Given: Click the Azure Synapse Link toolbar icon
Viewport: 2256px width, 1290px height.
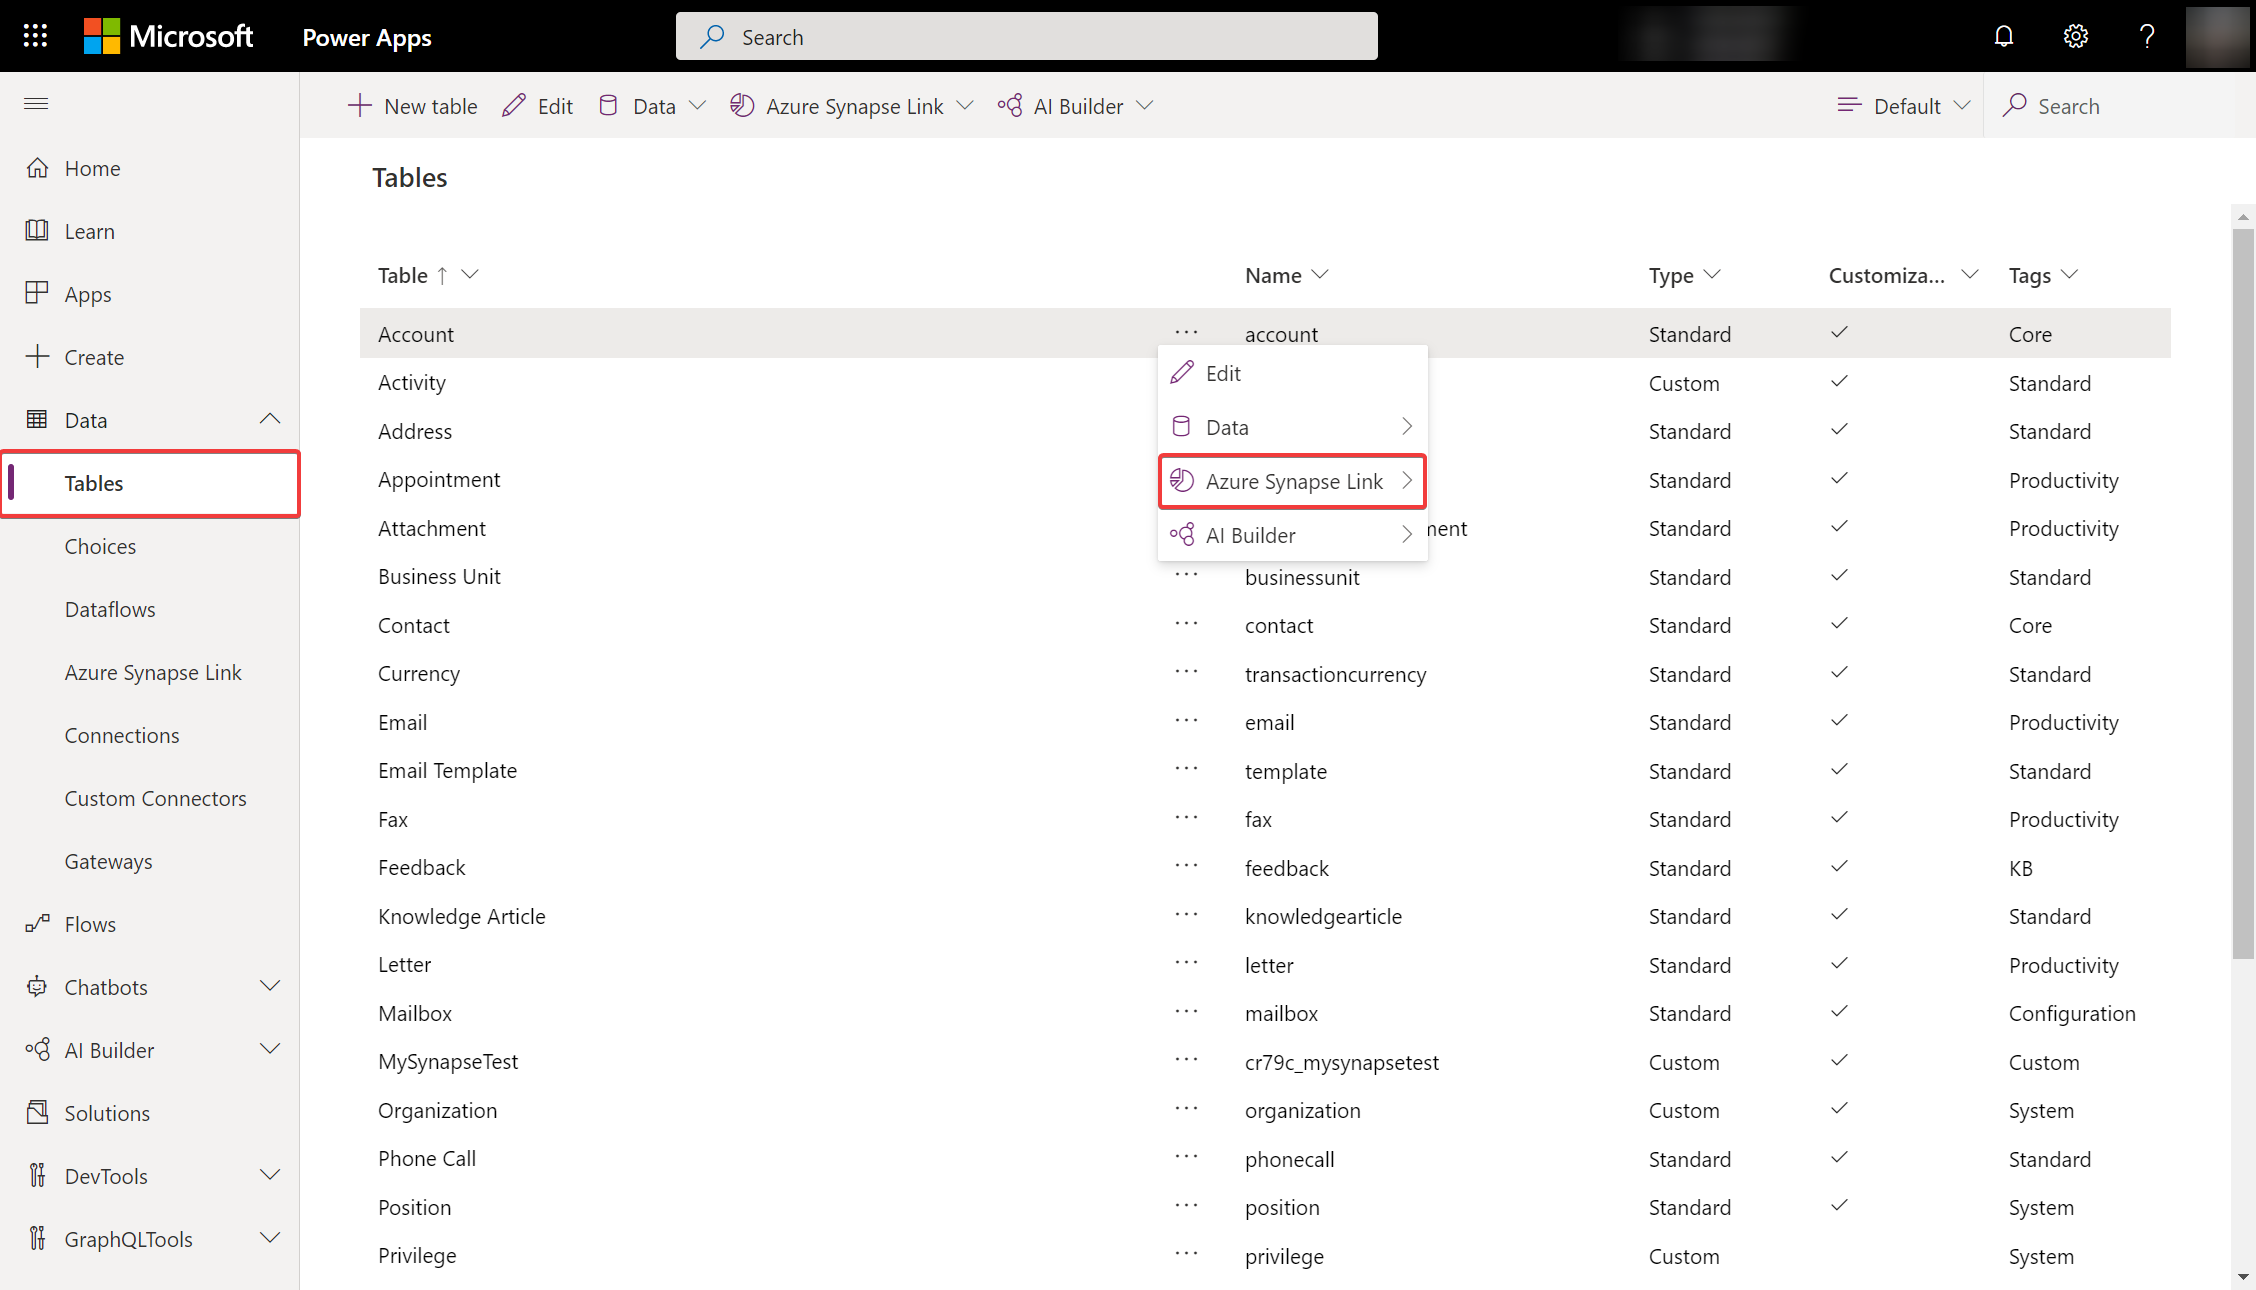Looking at the screenshot, I should coord(744,105).
